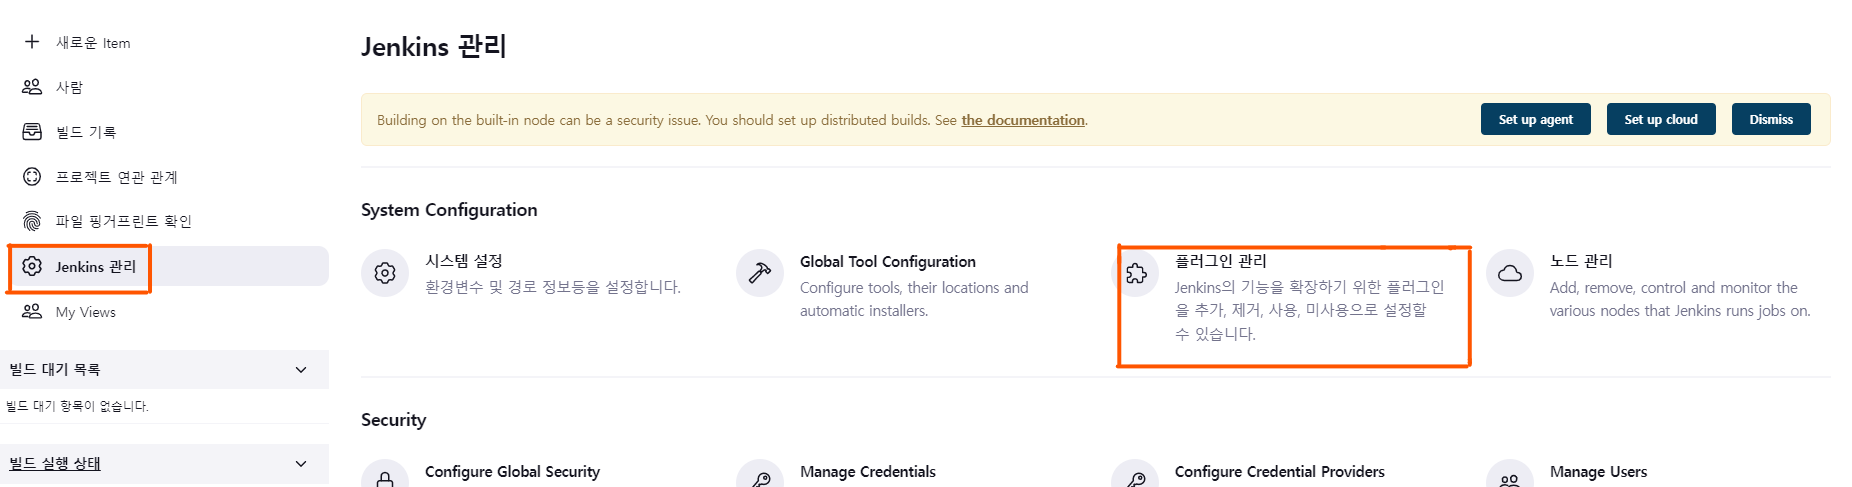Image resolution: width=1852 pixels, height=487 pixels.
Task: Click the gear icon beside Jenkins 관리
Action: coord(32,266)
